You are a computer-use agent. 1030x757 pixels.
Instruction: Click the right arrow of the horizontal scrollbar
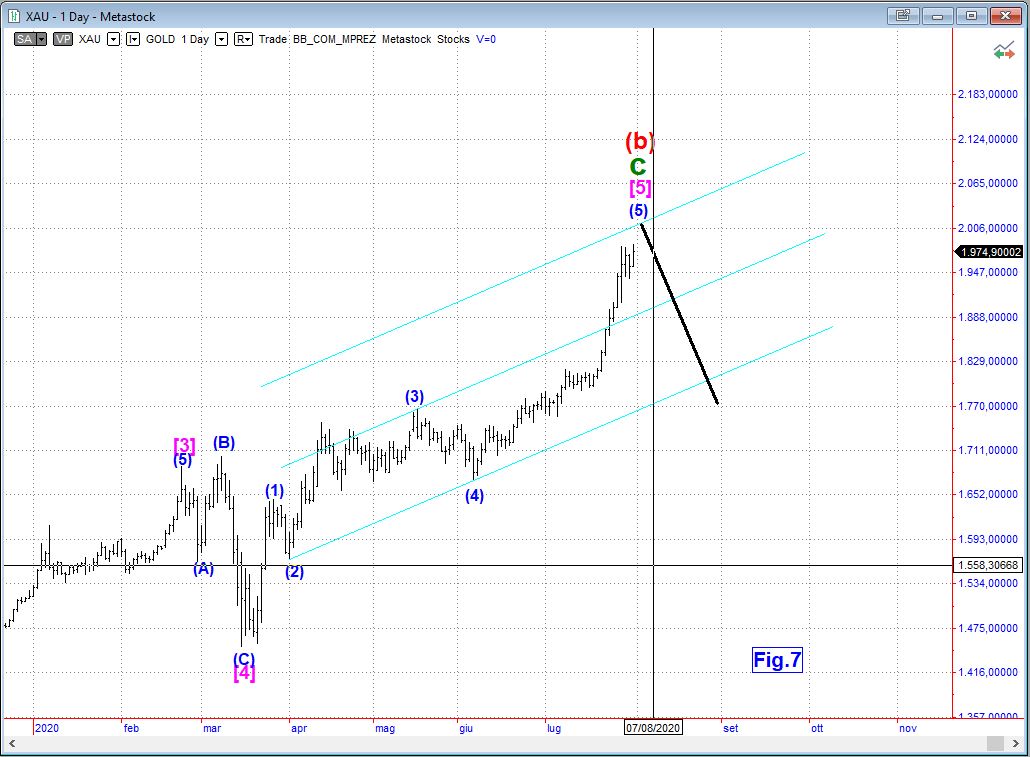[x=1017, y=743]
